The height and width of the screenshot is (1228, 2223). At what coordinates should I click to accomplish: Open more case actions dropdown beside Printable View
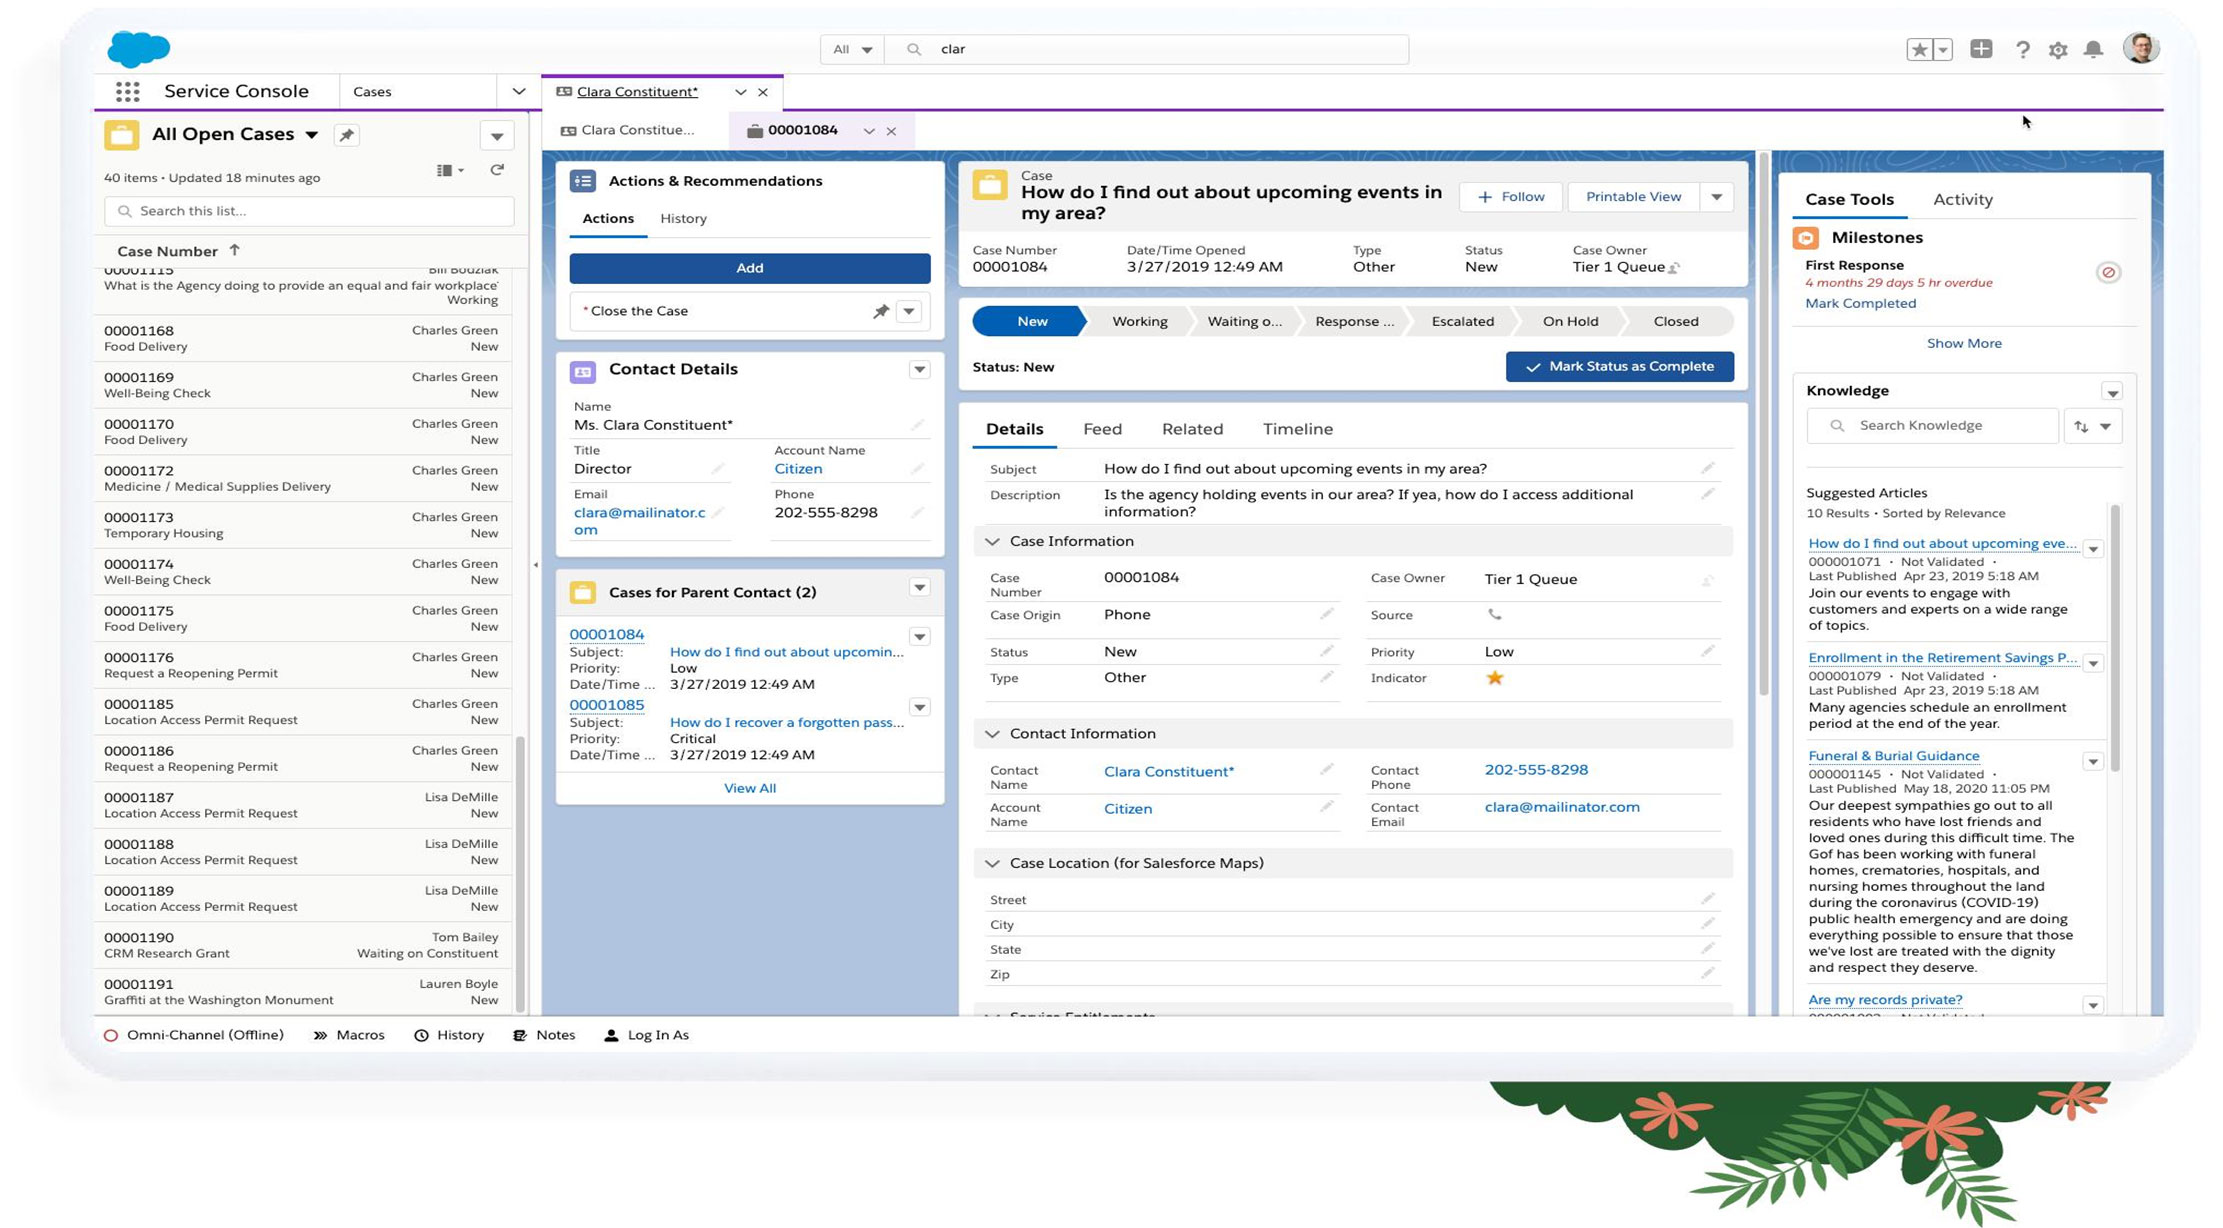coord(1716,197)
